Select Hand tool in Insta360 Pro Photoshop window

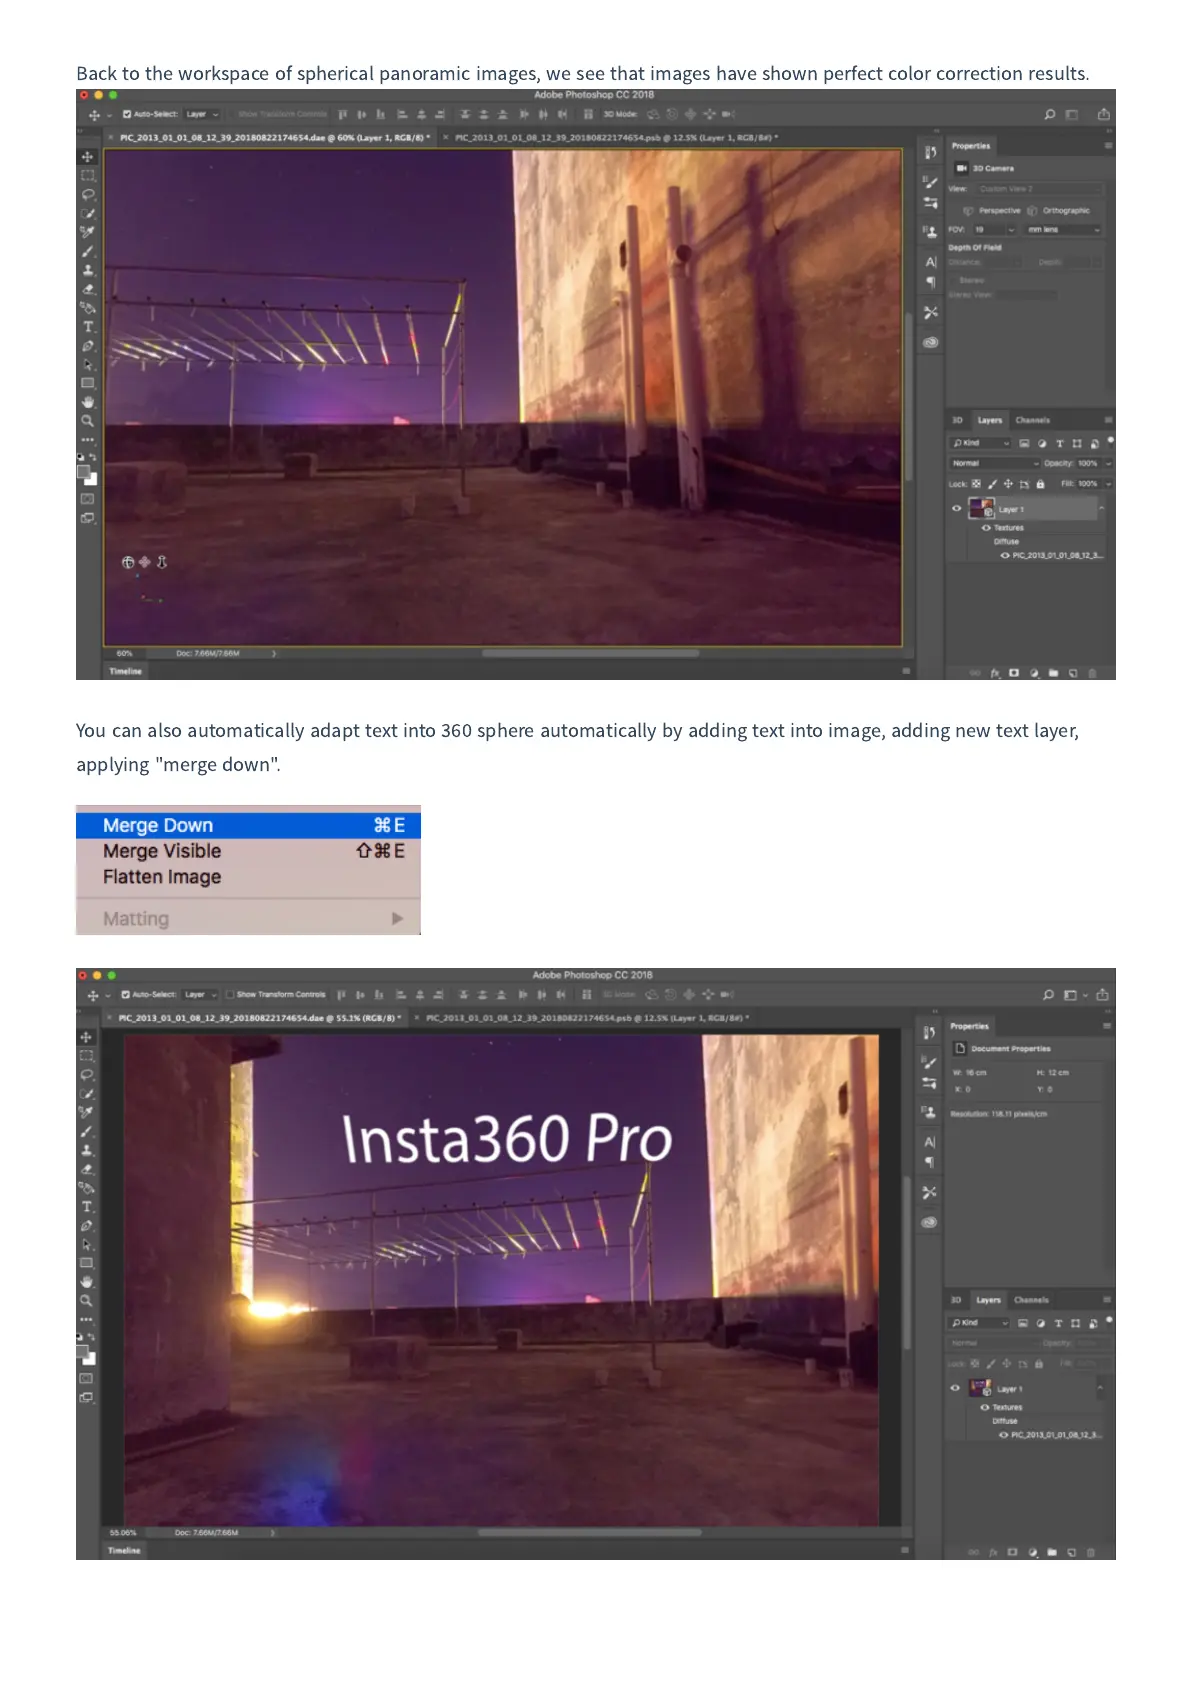[x=87, y=1282]
